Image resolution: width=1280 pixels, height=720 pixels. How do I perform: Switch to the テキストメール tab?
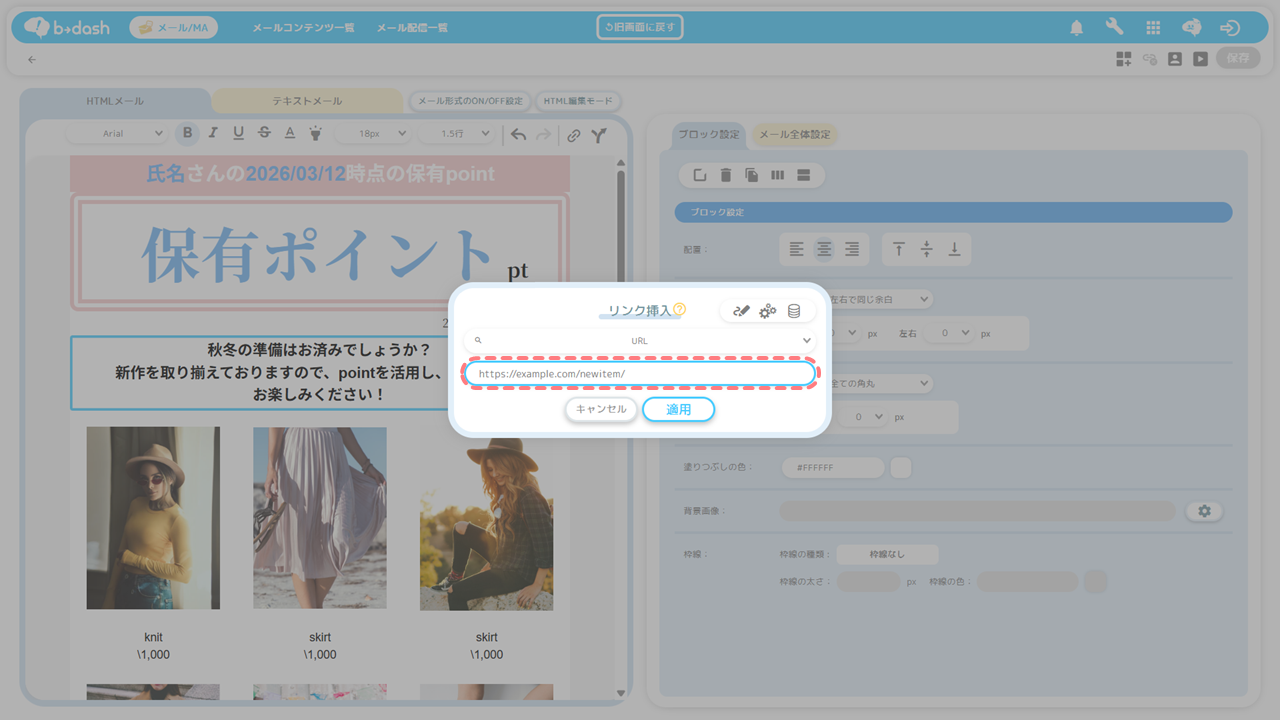(x=307, y=101)
